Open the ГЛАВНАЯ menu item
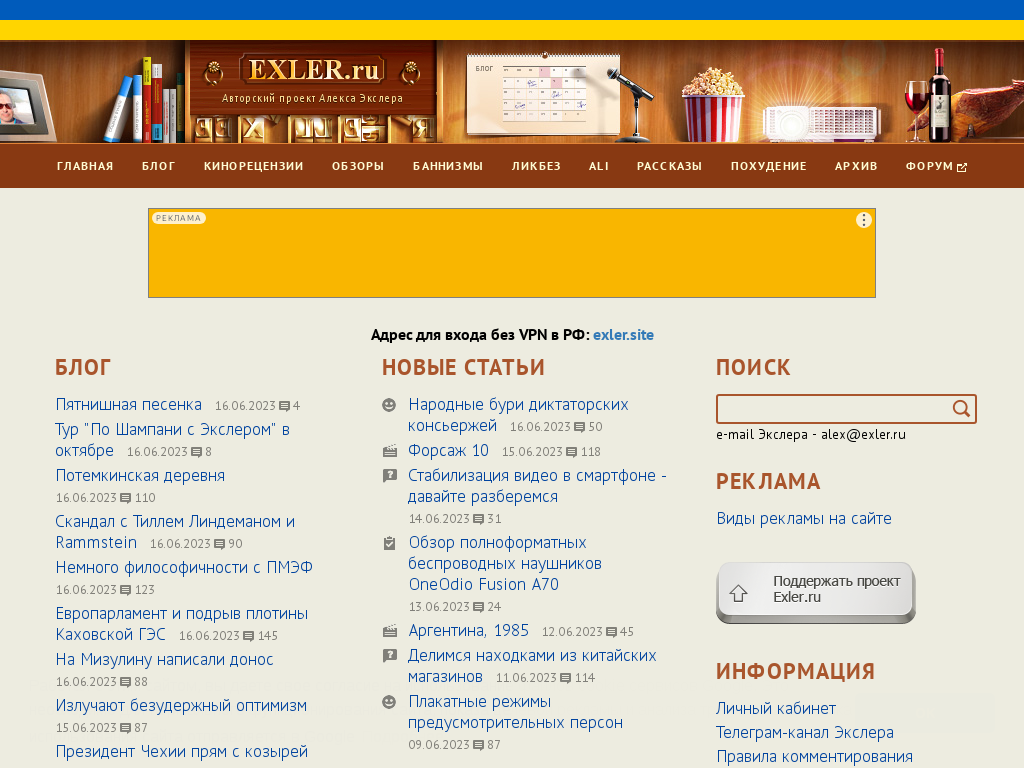This screenshot has width=1024, height=768. [85, 167]
